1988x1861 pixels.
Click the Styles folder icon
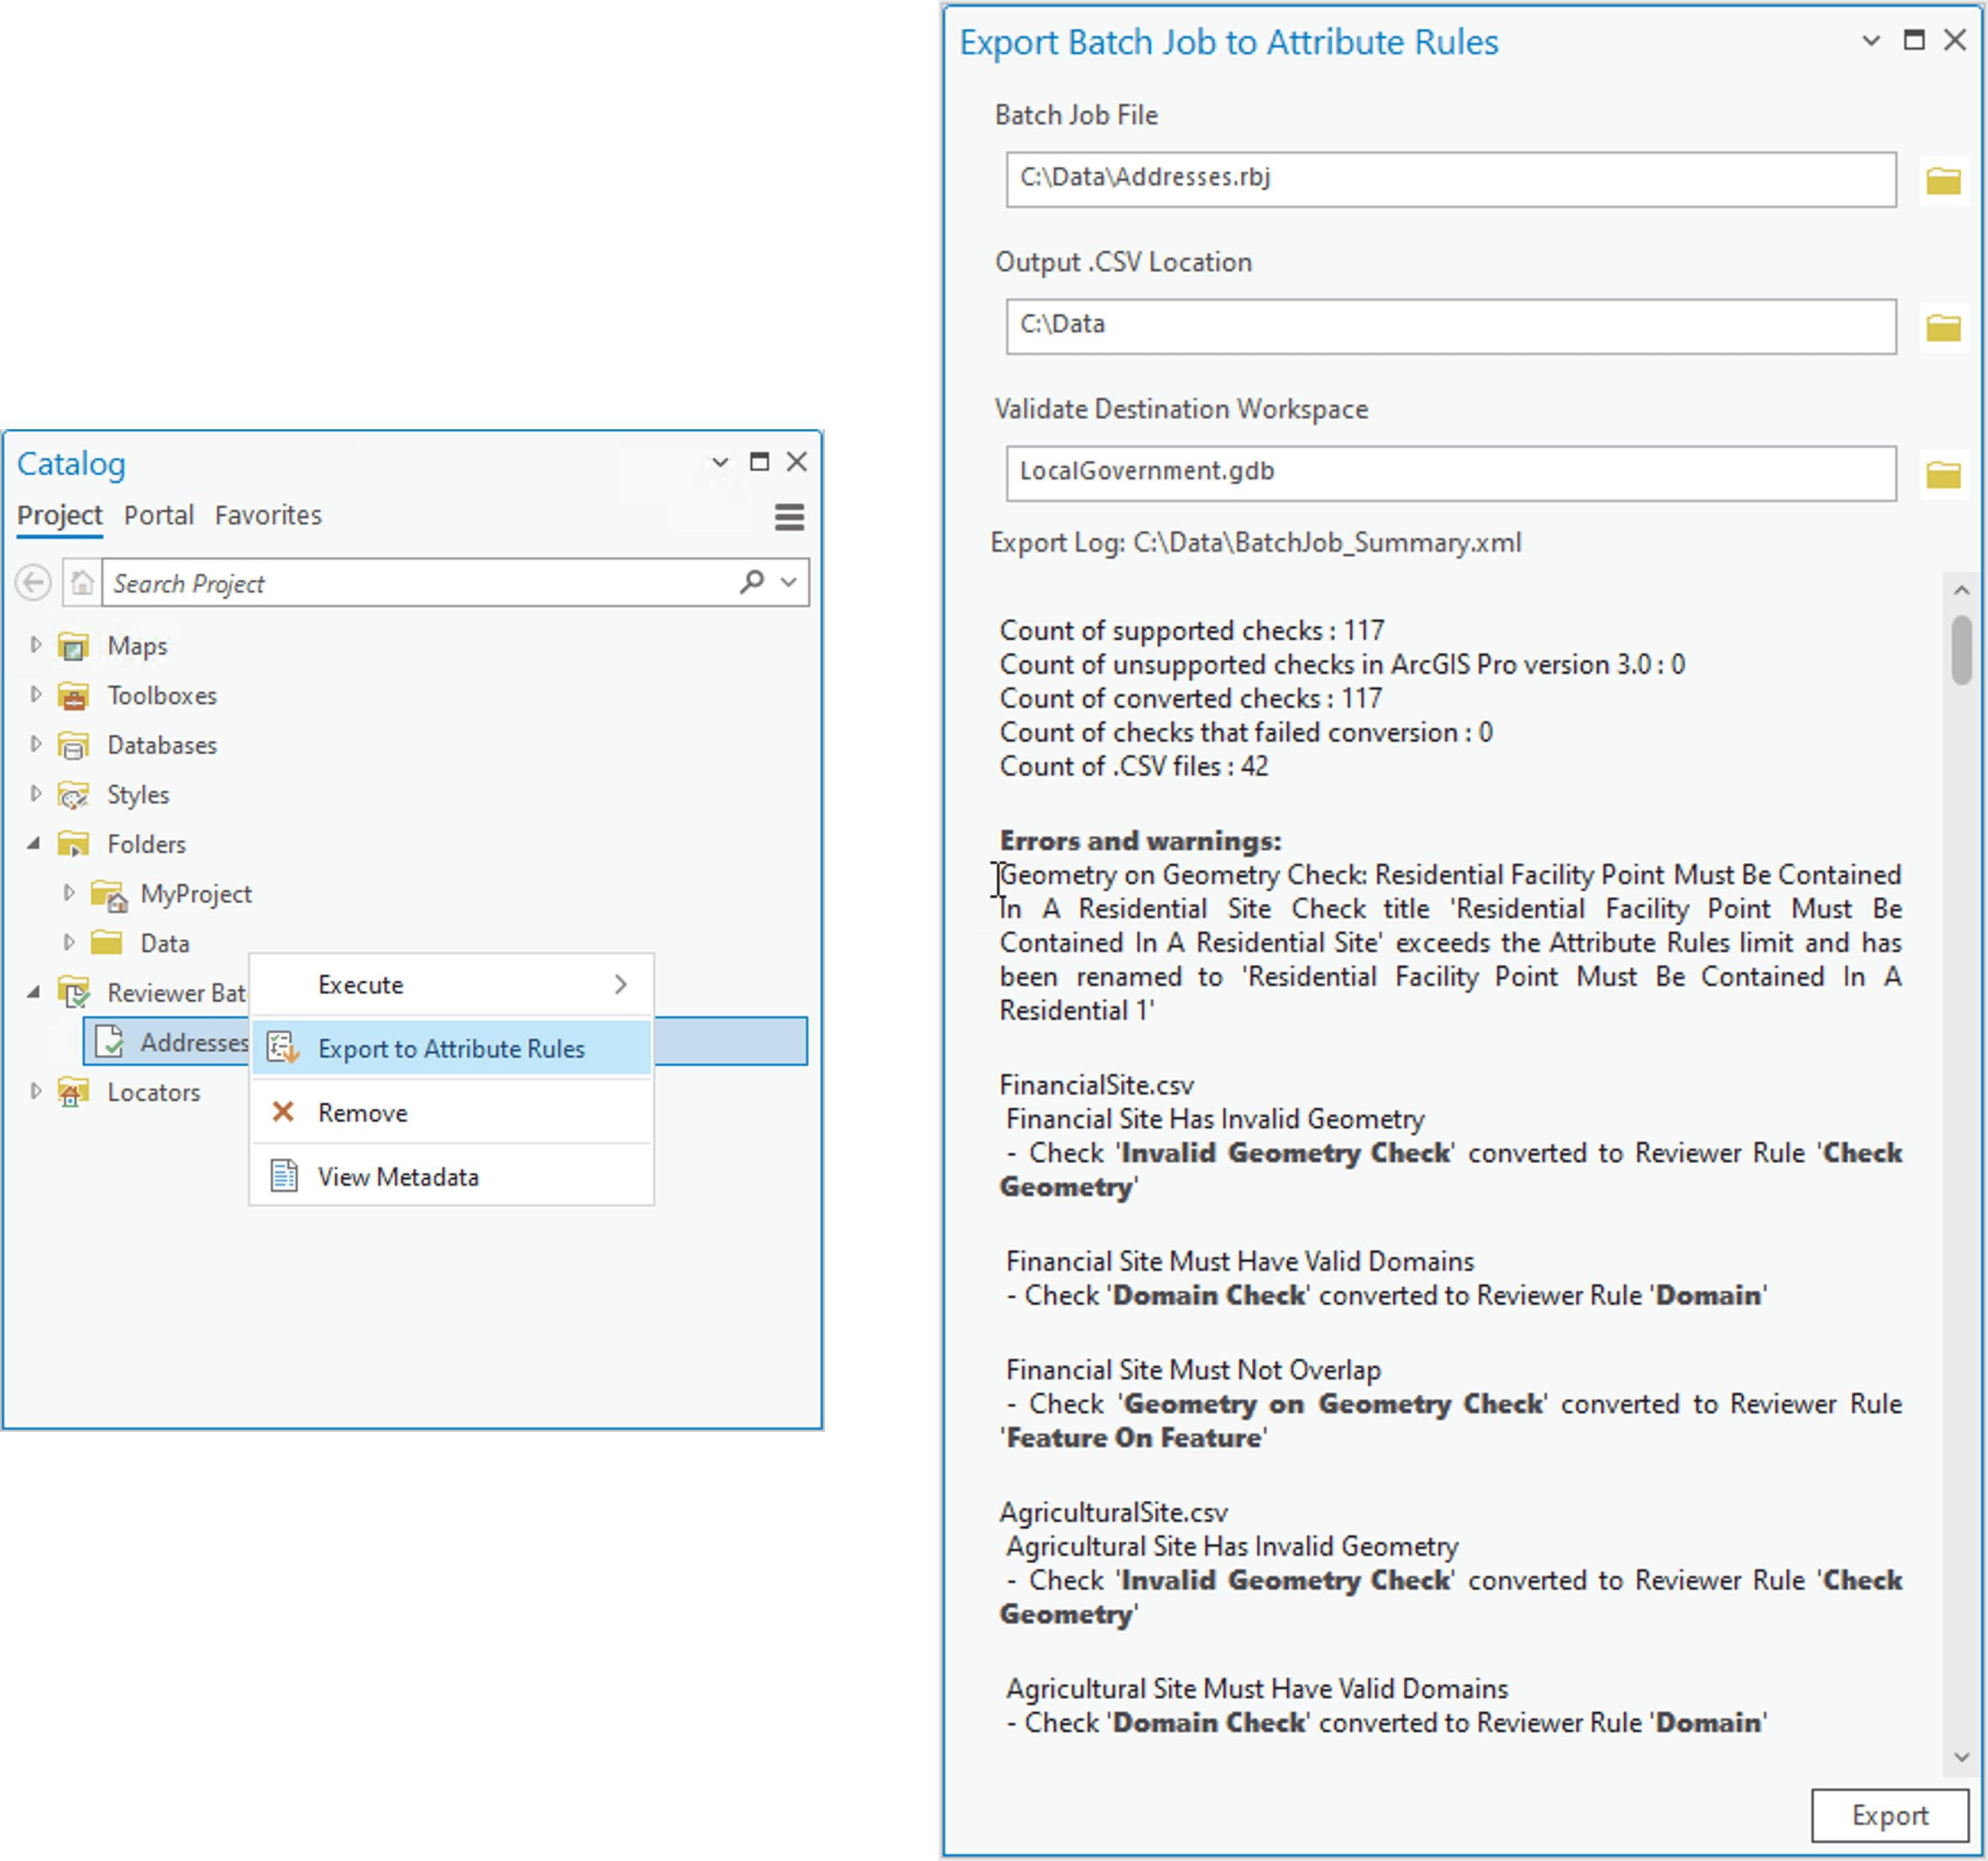73,795
